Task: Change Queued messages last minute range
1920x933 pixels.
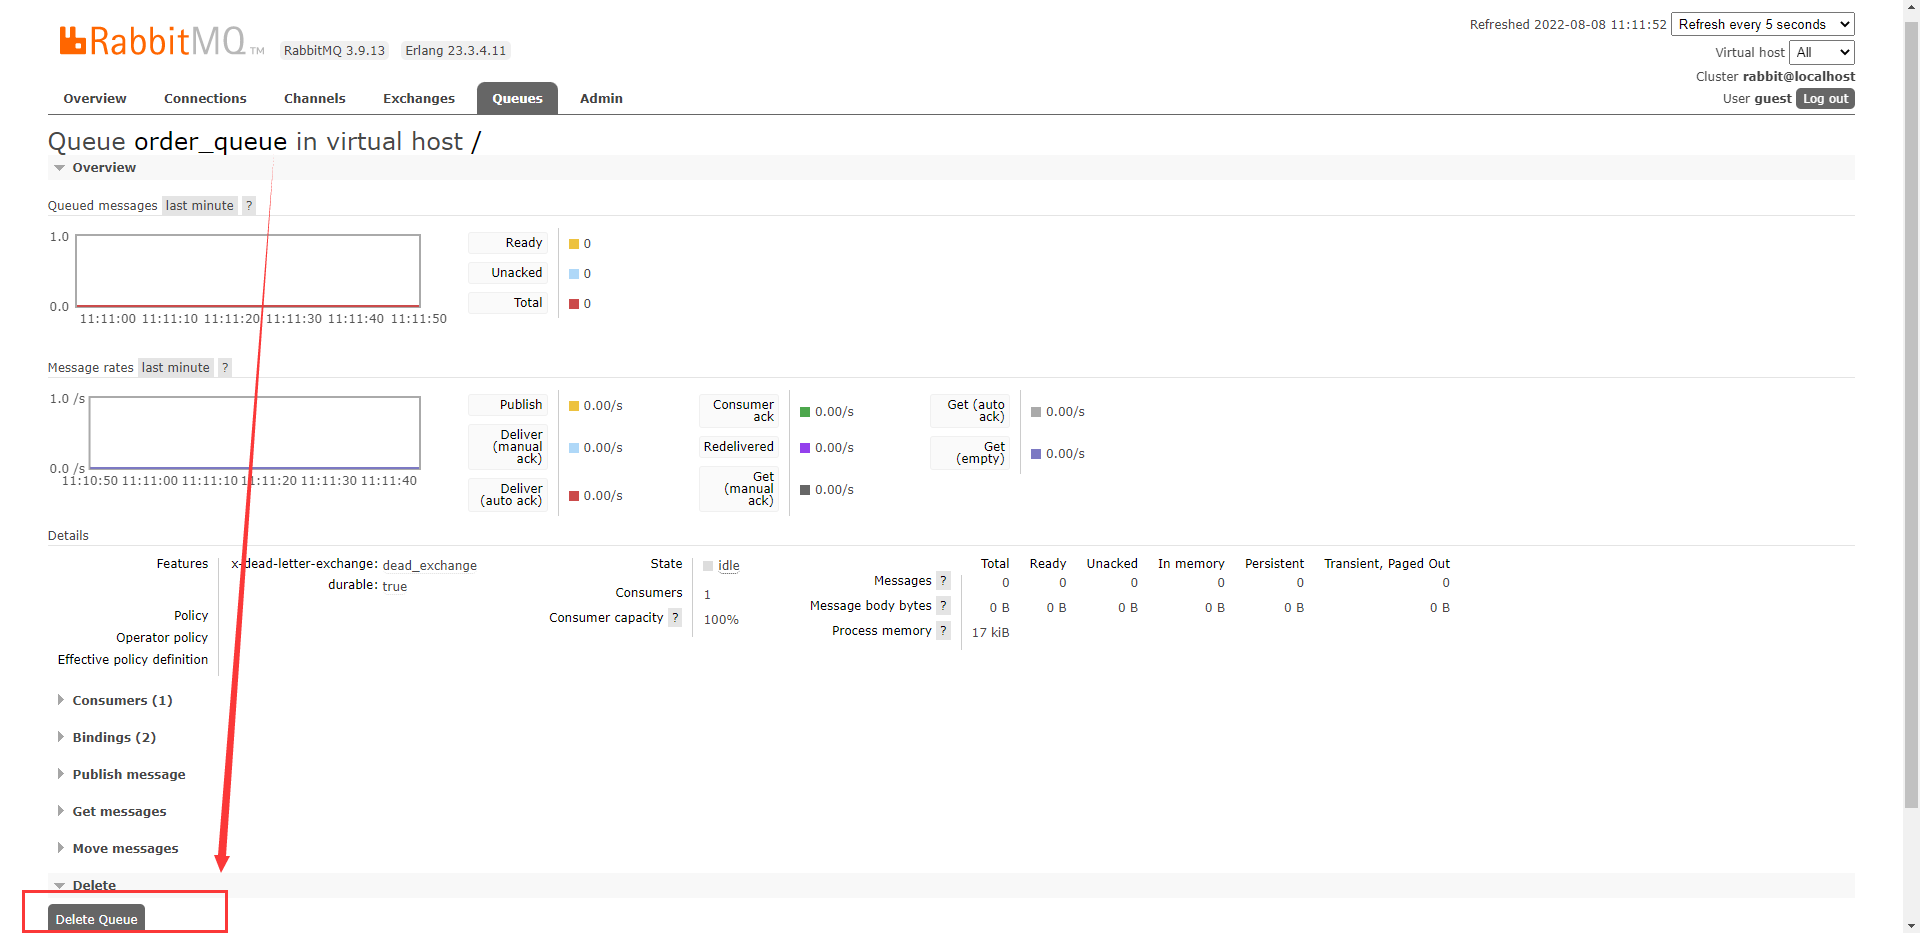Action: click(x=199, y=205)
